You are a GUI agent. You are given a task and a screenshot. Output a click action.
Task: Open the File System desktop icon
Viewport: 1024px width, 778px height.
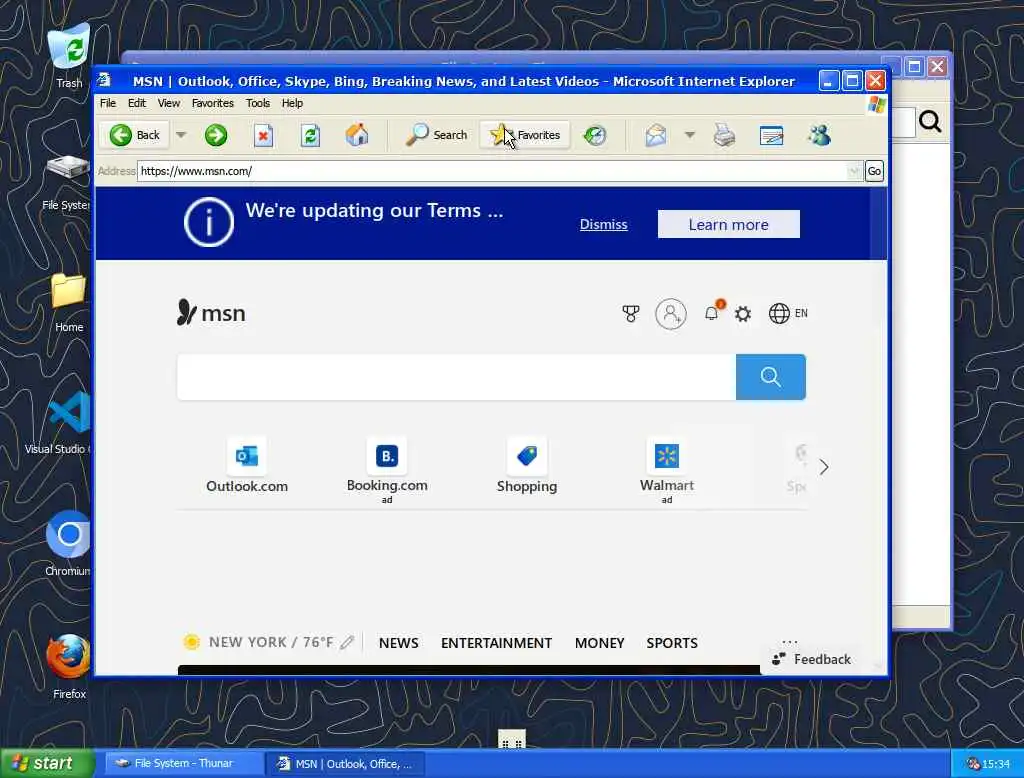67,183
